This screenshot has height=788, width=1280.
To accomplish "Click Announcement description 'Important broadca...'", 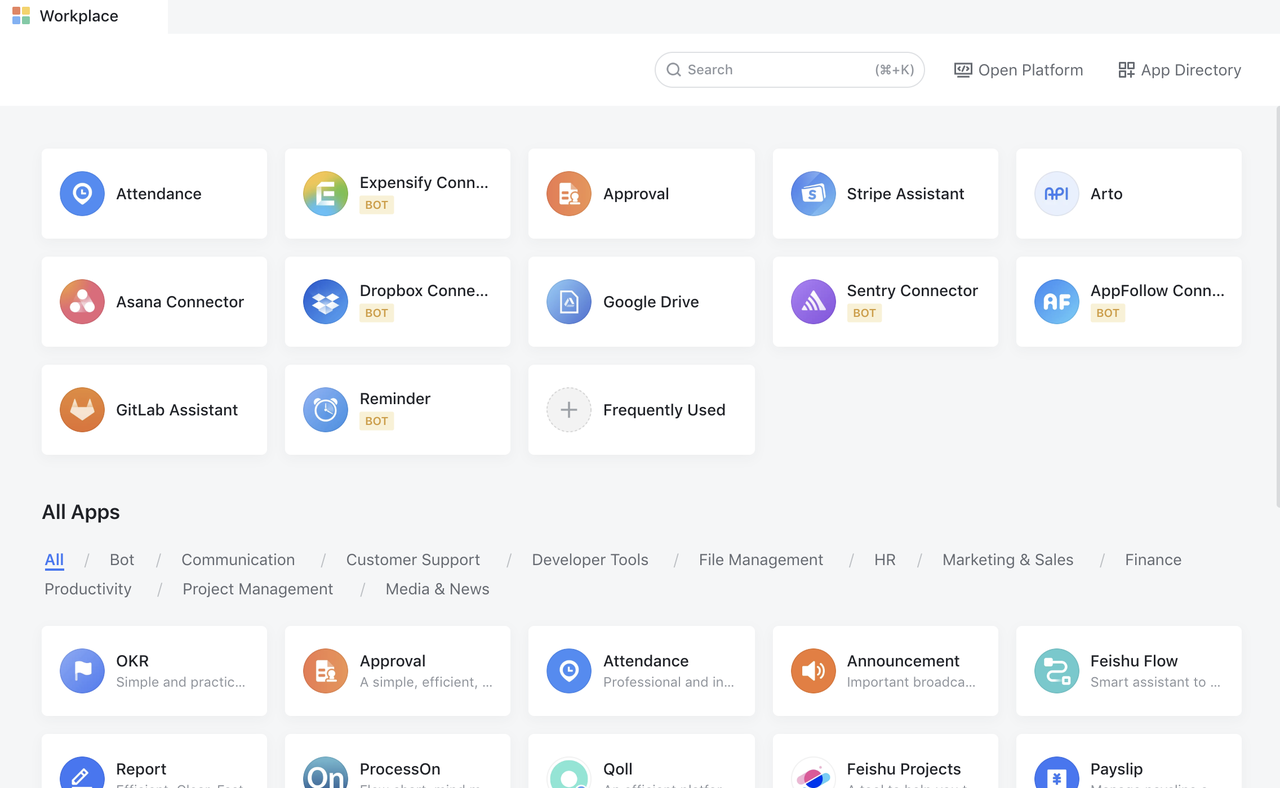I will [911, 682].
